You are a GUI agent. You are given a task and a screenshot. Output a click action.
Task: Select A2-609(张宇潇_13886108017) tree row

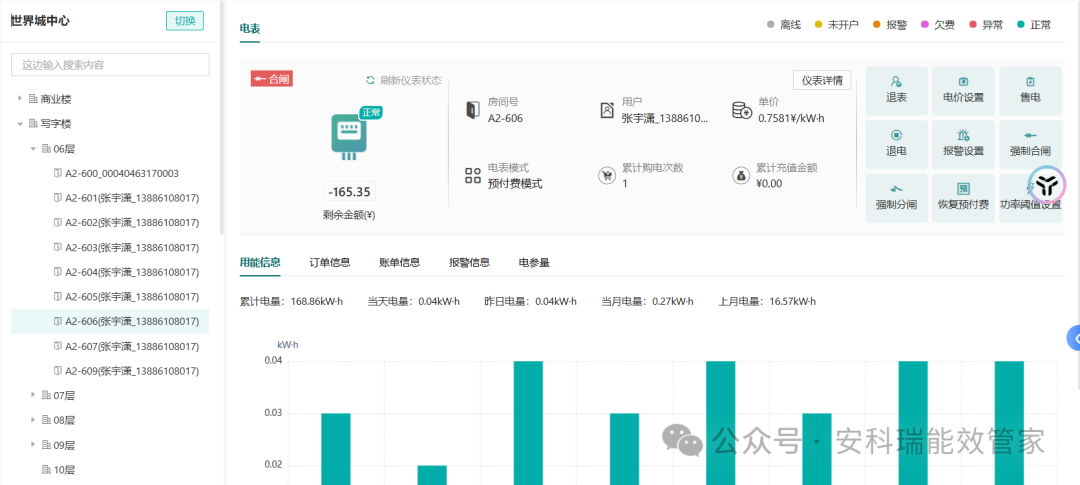point(110,371)
